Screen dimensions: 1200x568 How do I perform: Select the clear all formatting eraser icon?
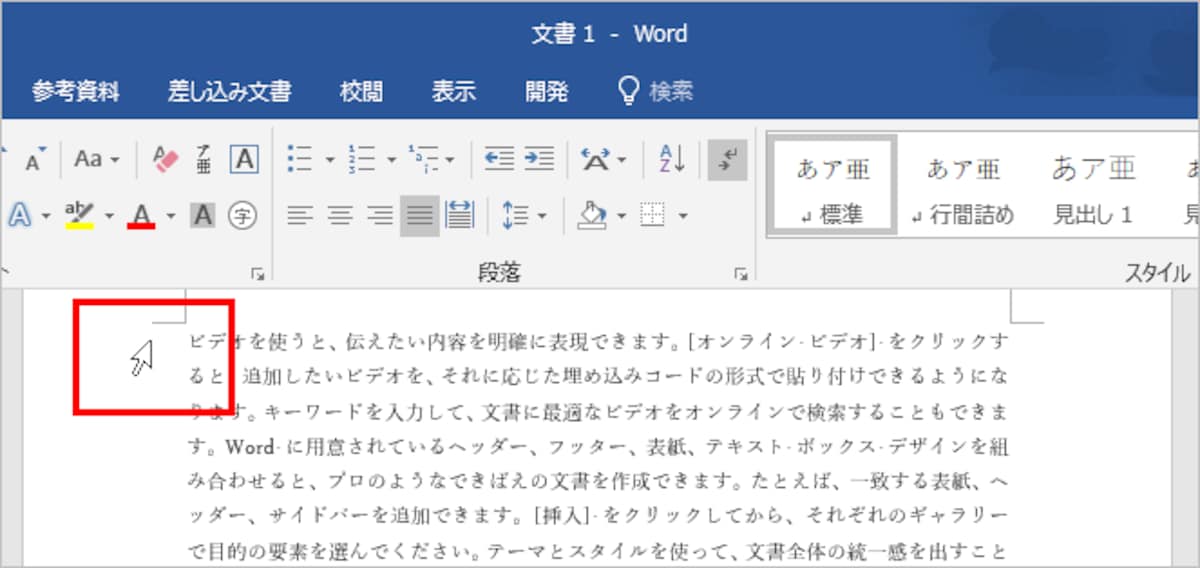164,159
